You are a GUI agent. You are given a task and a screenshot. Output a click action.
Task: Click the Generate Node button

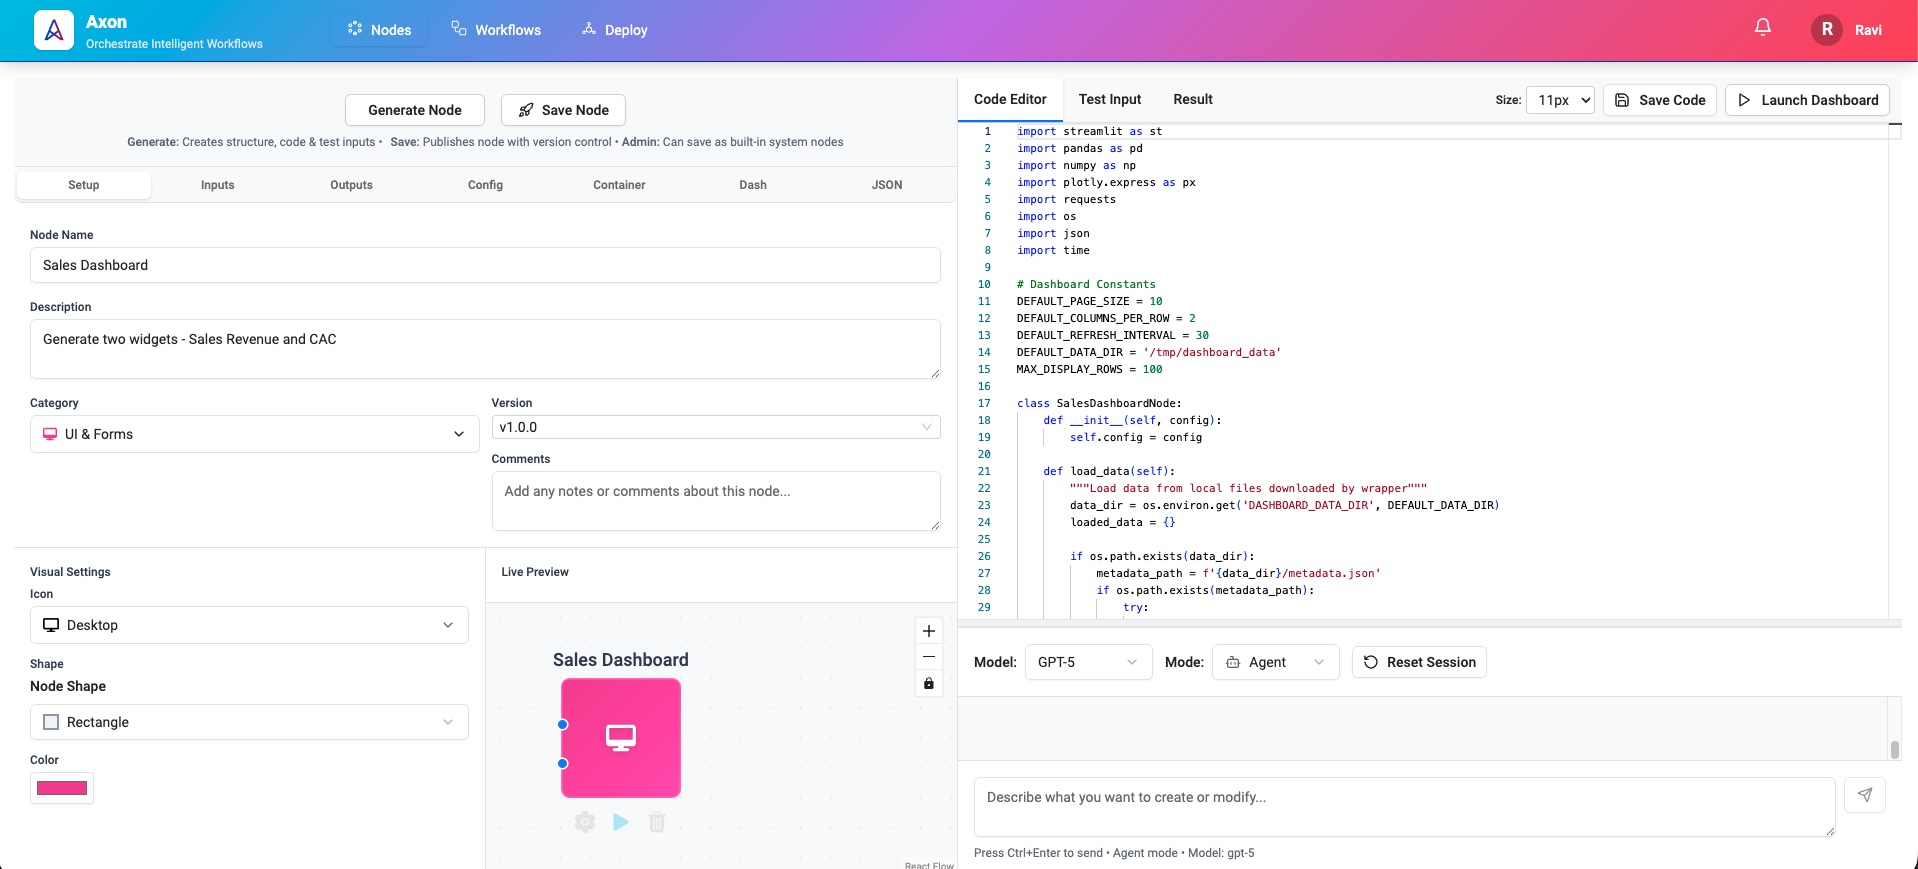pos(415,110)
